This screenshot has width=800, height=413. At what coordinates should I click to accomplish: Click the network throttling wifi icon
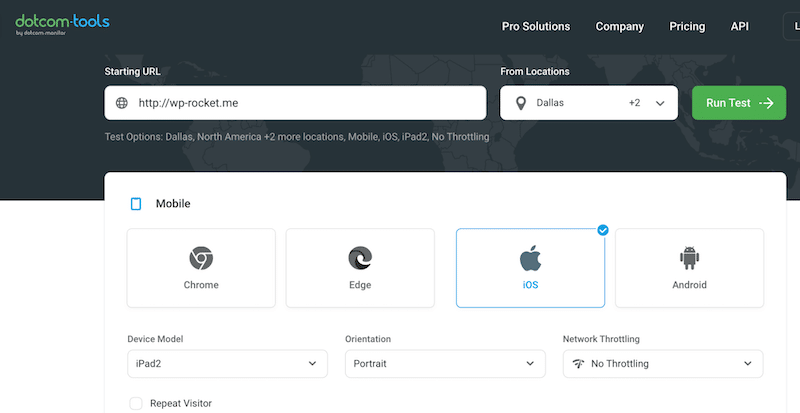tap(578, 364)
